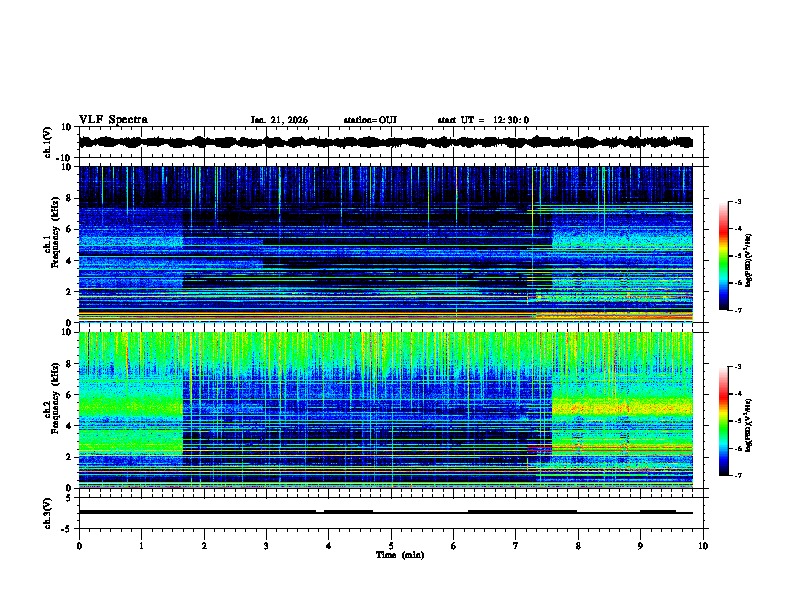Click the time axis tick label "8"
This screenshot has width=792, height=612.
click(x=578, y=546)
